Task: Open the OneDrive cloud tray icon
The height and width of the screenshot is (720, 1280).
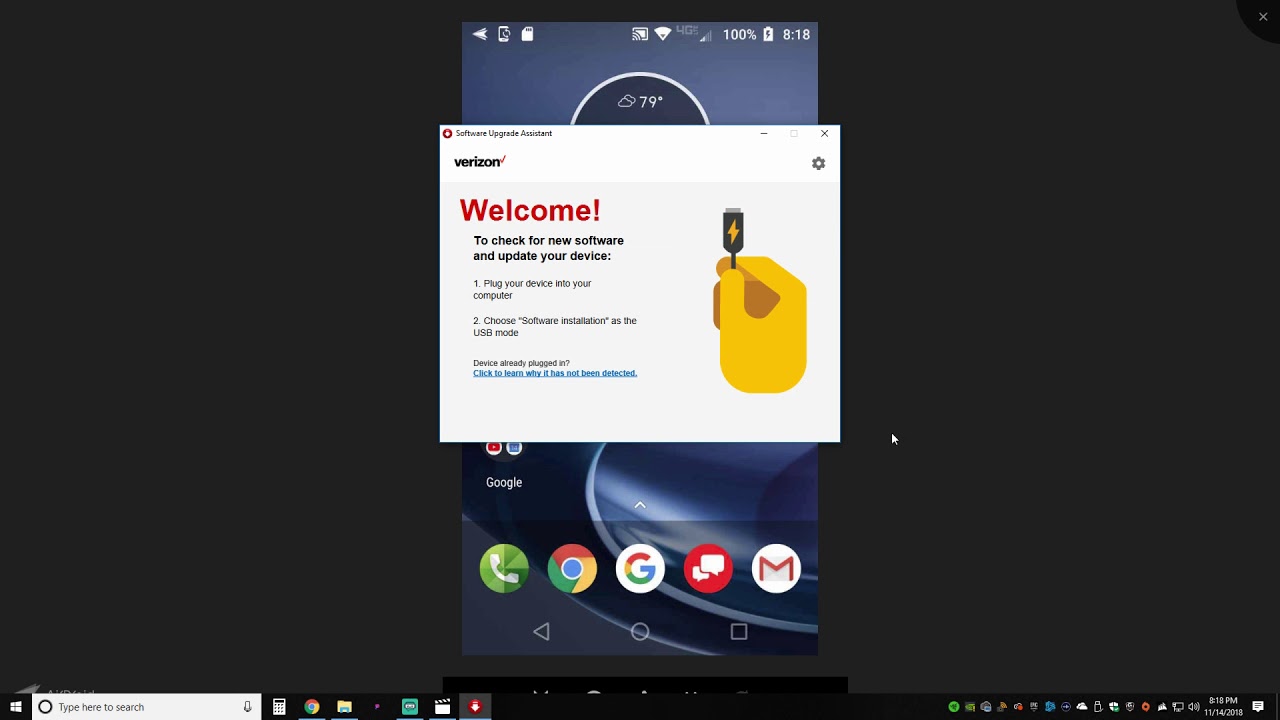Action: [1082, 707]
